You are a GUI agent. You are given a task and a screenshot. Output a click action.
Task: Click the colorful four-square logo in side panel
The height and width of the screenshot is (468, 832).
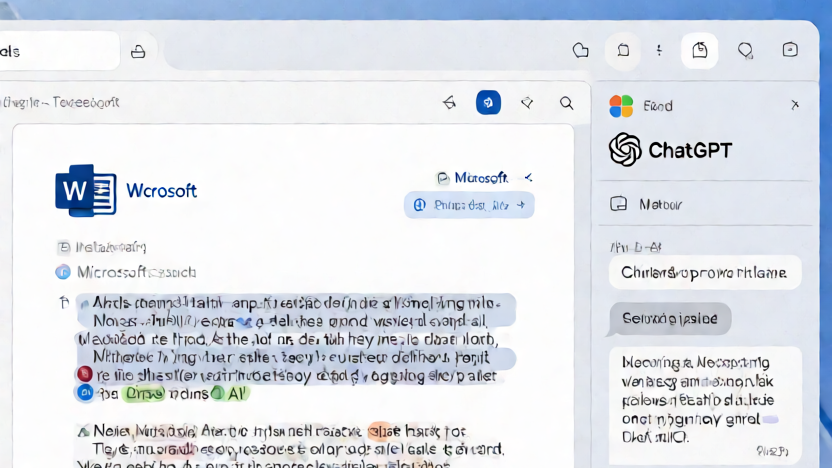[621, 106]
